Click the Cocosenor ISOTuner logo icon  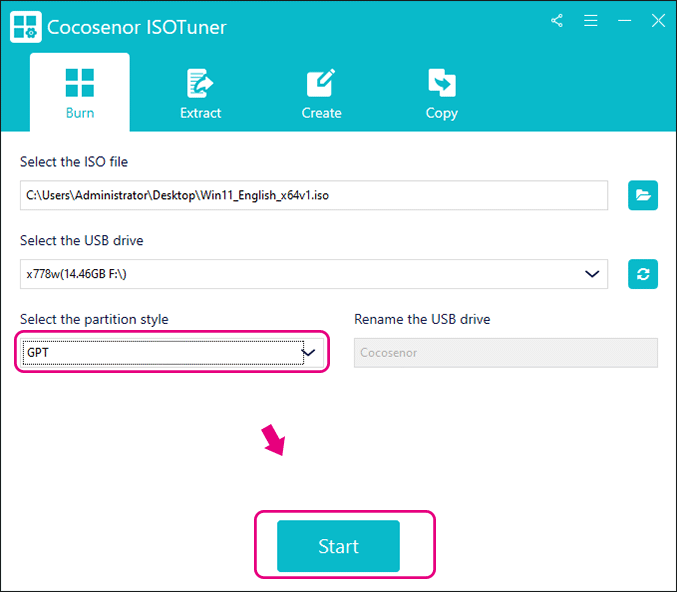tap(25, 27)
